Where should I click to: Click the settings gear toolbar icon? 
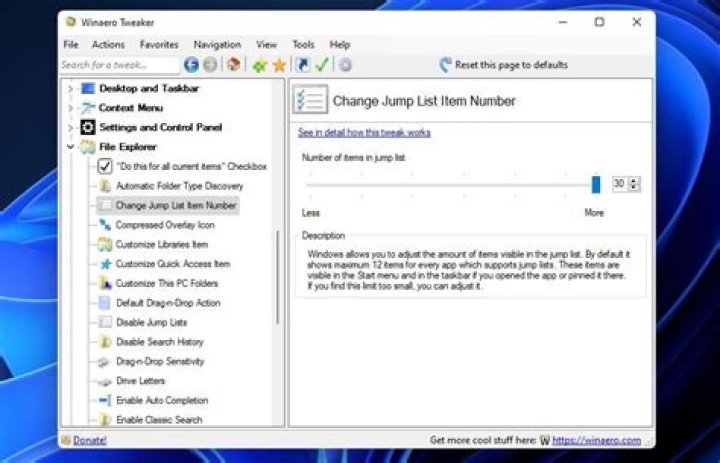click(345, 65)
